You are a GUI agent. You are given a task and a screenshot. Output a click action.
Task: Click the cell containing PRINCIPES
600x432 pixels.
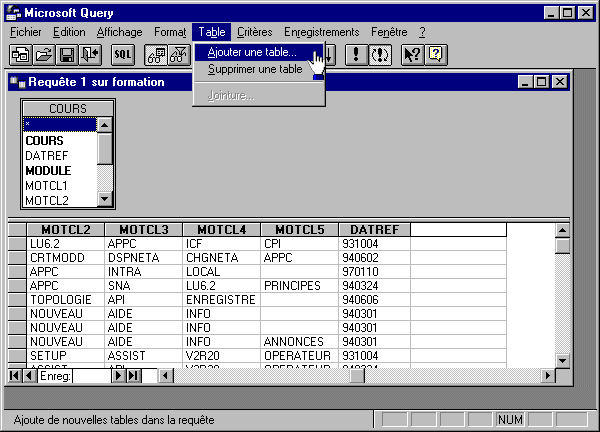pyautogui.click(x=300, y=285)
